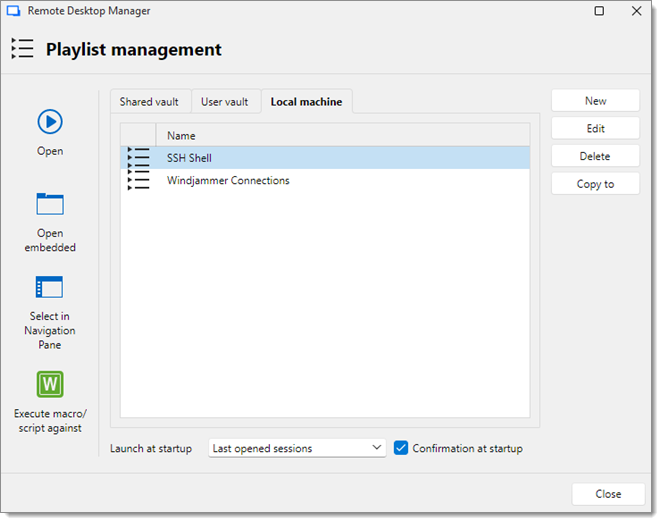Viewport: 662px width, 523px height.
Task: Click the Edit button
Action: click(x=595, y=128)
